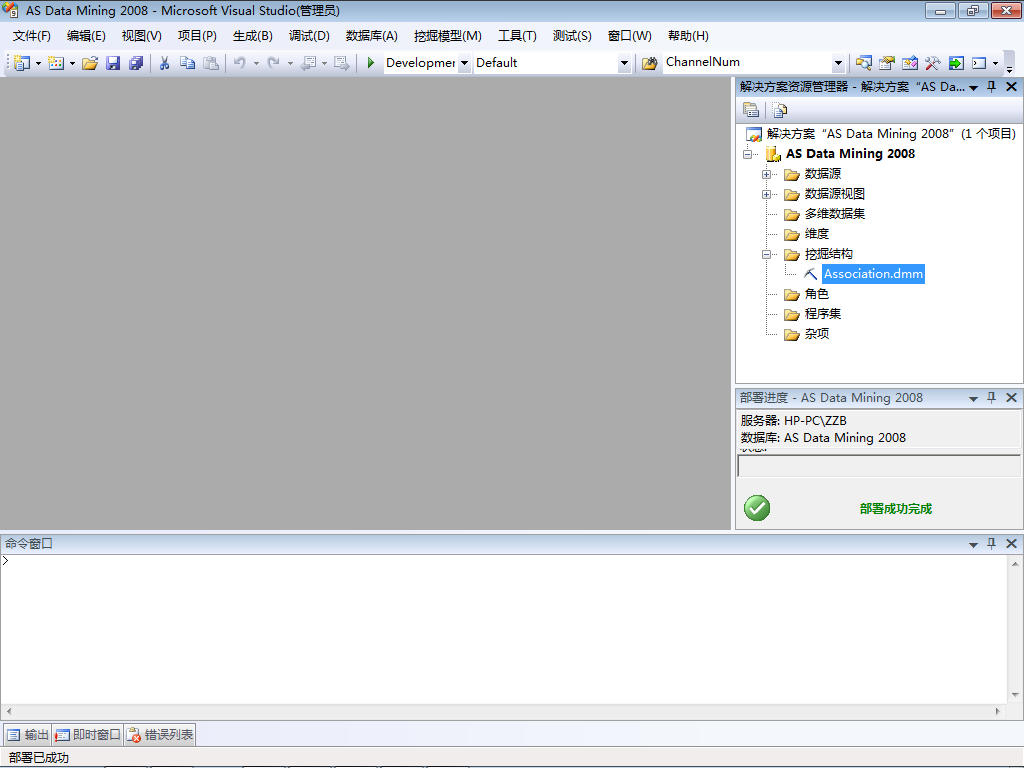The height and width of the screenshot is (768, 1024).
Task: Click the Paste clipboard icon
Action: (210, 63)
